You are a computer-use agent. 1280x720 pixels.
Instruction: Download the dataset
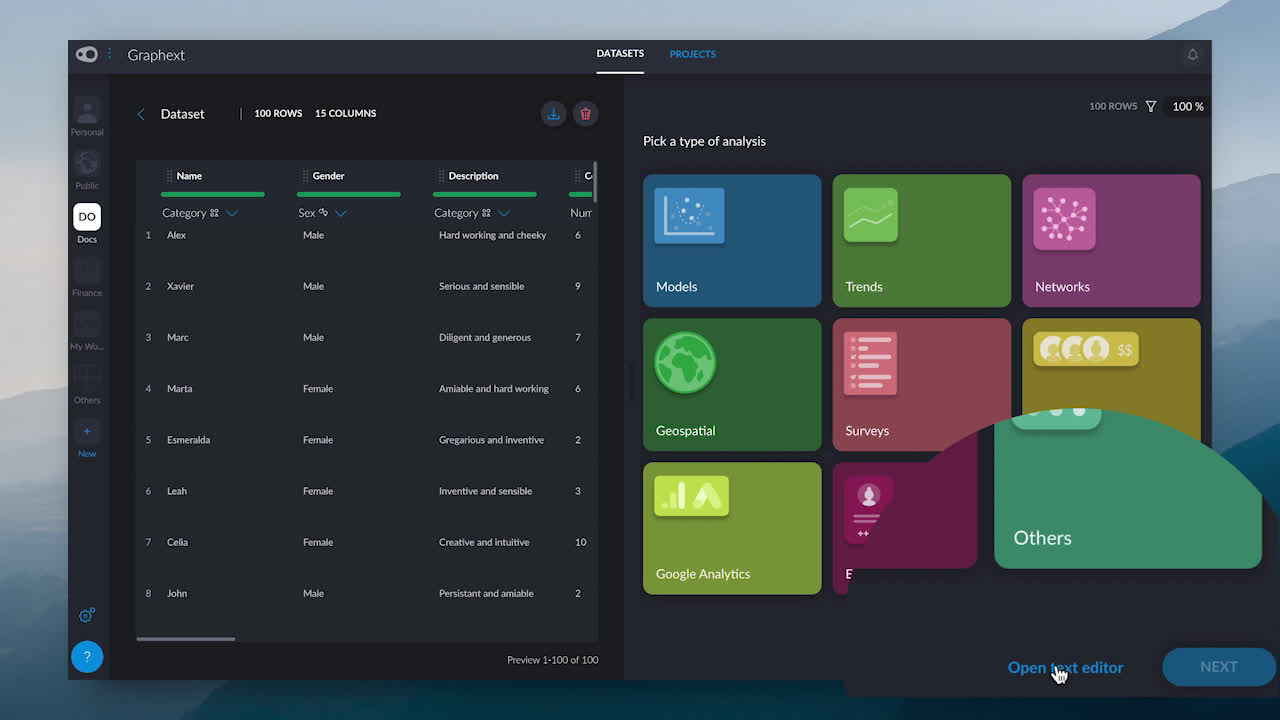(x=553, y=114)
